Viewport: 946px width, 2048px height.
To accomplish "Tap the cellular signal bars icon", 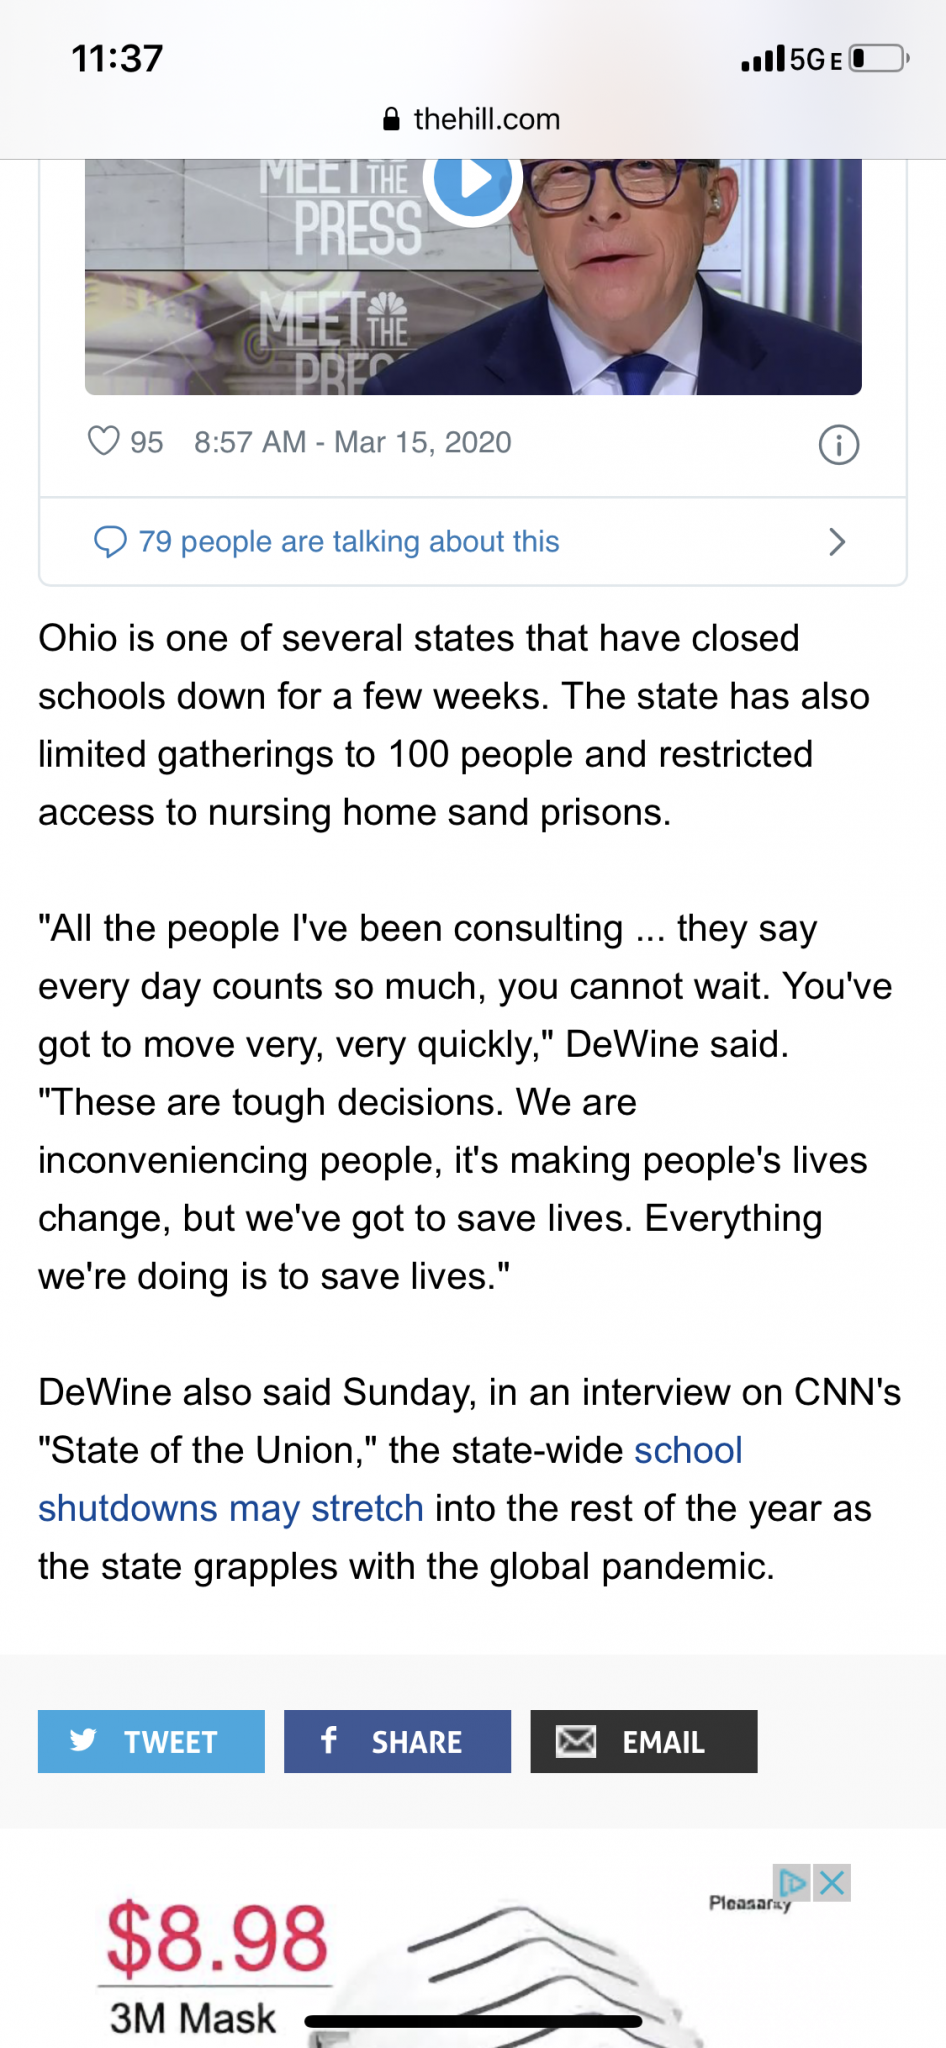I will (x=763, y=59).
